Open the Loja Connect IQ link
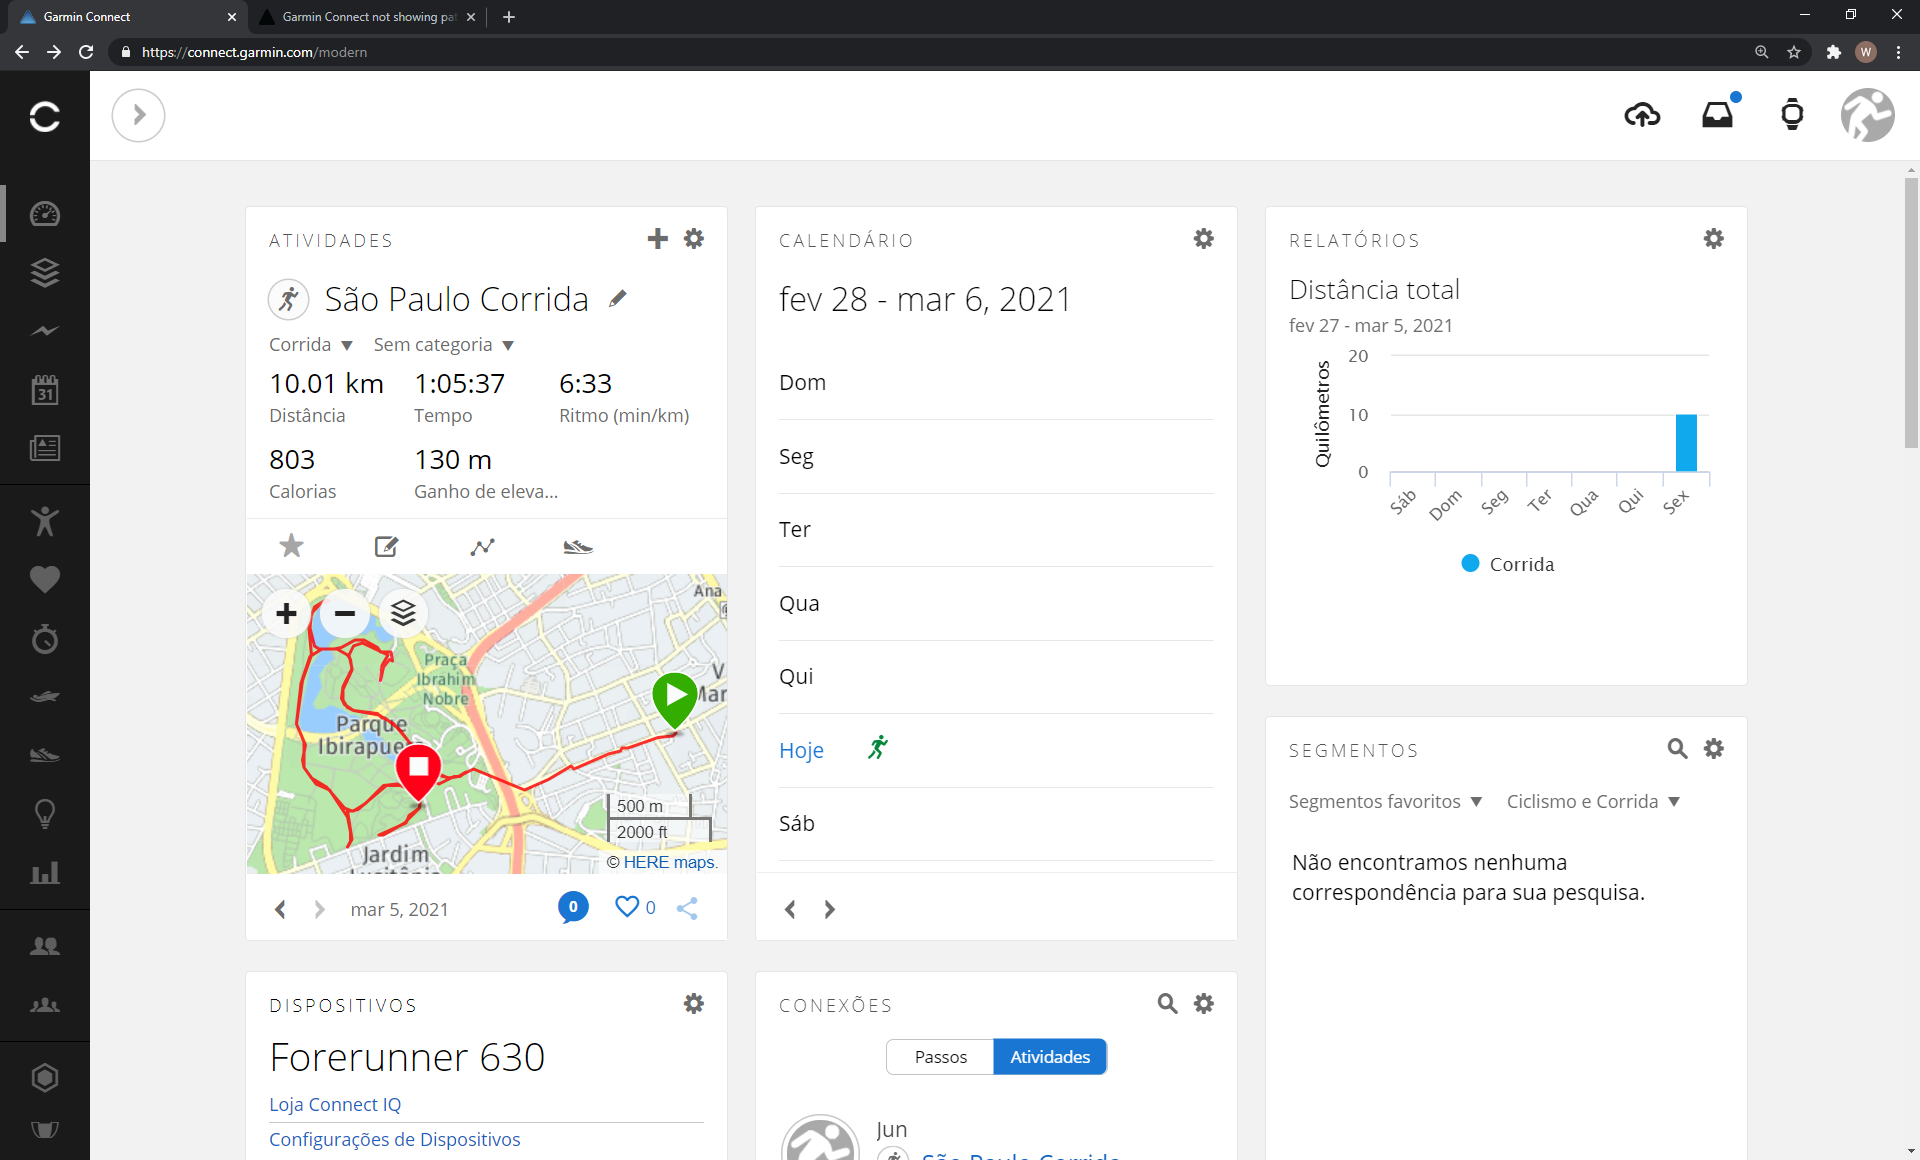1920x1160 pixels. pos(335,1104)
